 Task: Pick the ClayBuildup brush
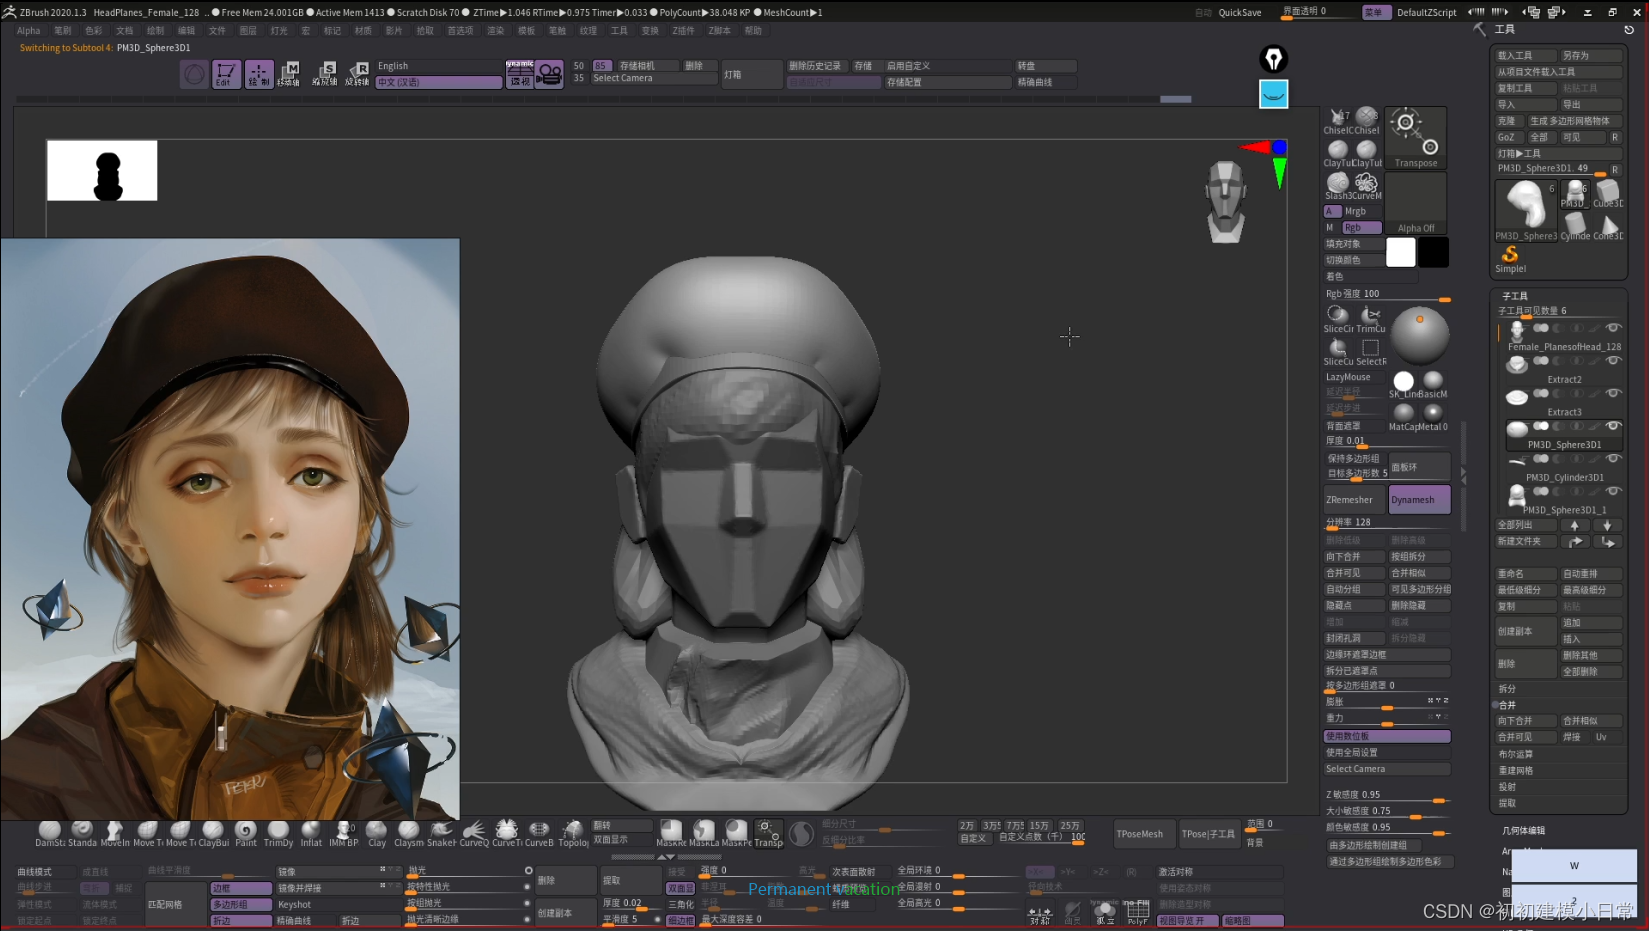213,832
